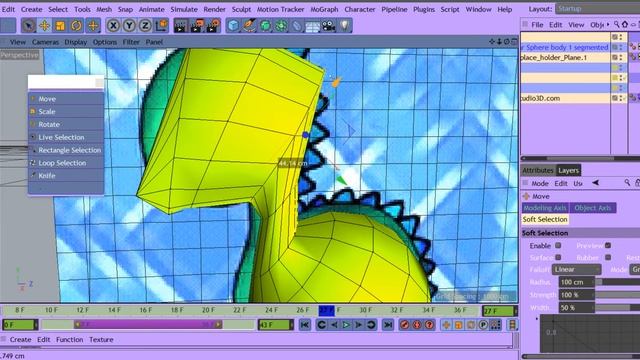Select the Modeling Axis tab
Image resolution: width=640 pixels, height=360 pixels.
545,208
